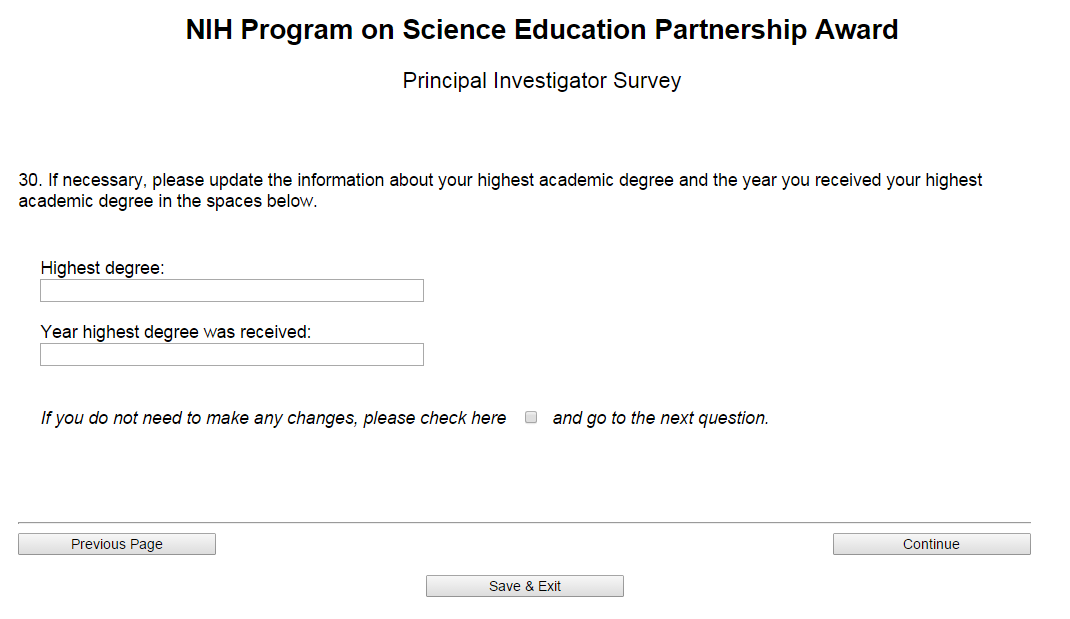Click the horizontal divider above the buttons

524,522
